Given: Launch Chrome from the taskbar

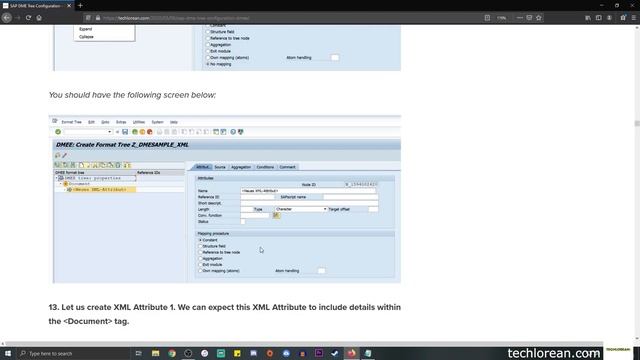Looking at the screenshot, I should point(172,353).
